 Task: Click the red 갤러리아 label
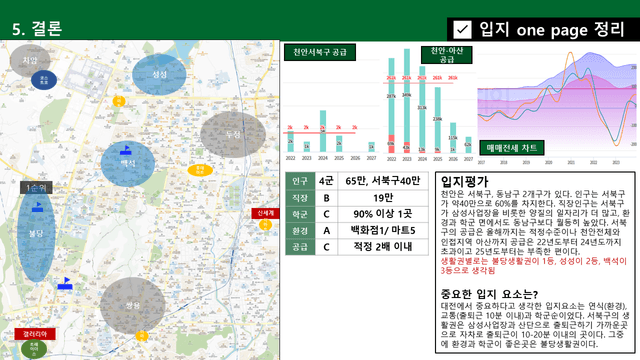click(x=35, y=334)
